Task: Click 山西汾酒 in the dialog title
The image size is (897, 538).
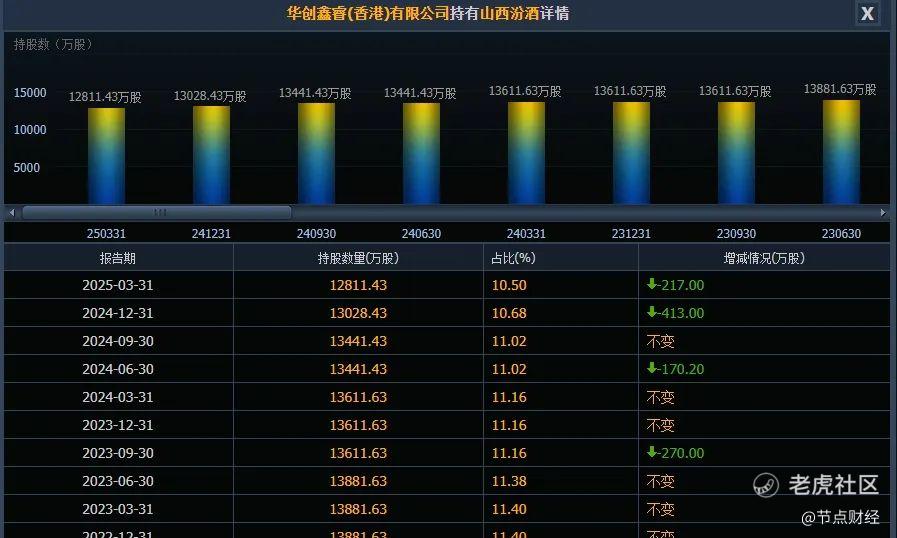Action: coord(510,13)
